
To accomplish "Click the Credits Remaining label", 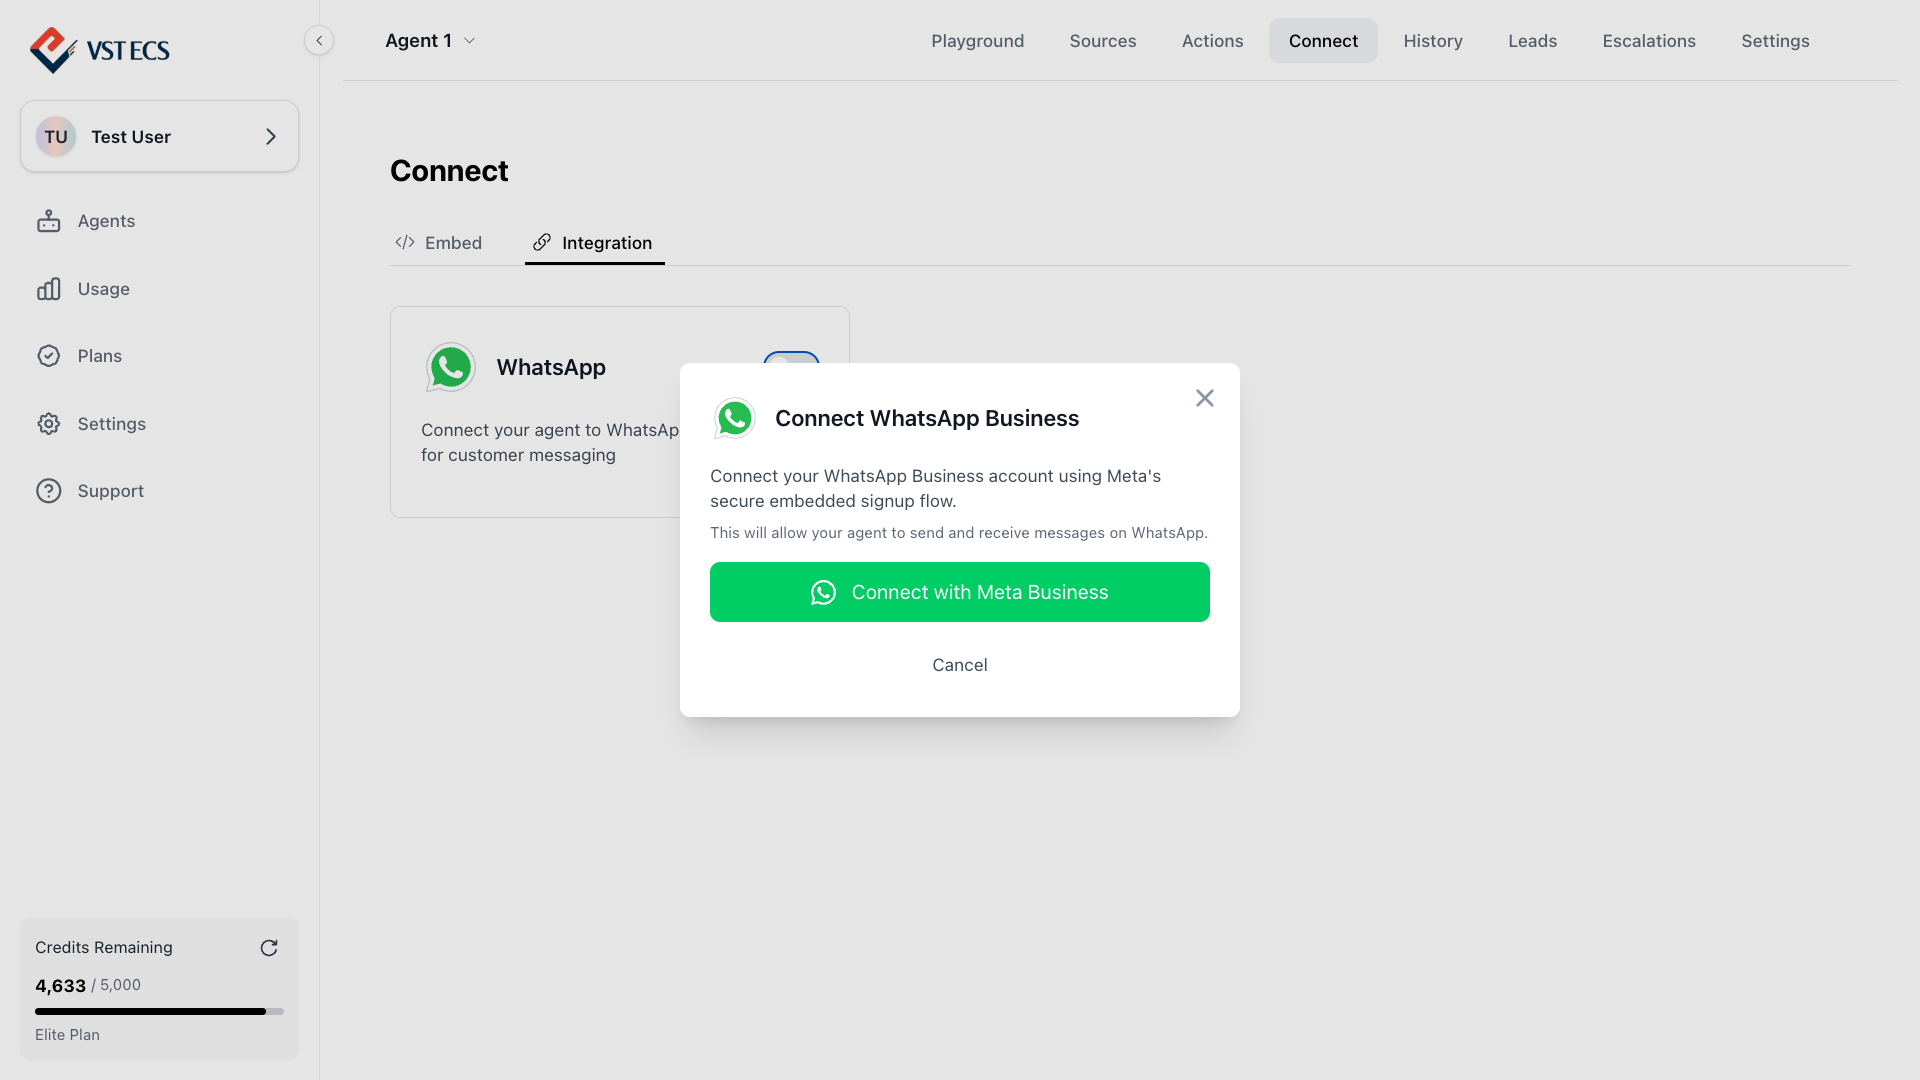I will (104, 947).
